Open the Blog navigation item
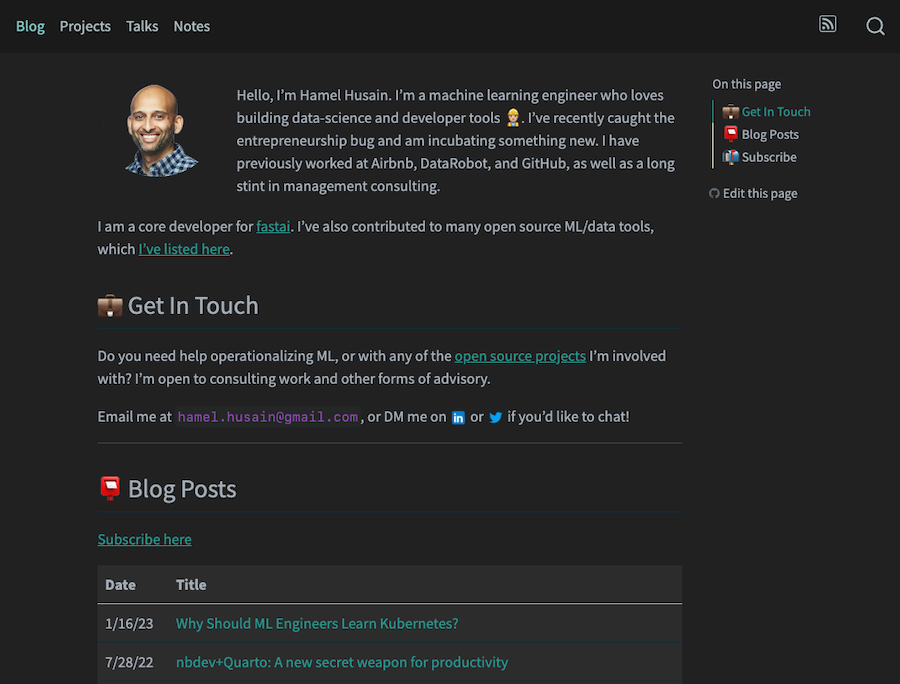This screenshot has width=900, height=684. [30, 26]
